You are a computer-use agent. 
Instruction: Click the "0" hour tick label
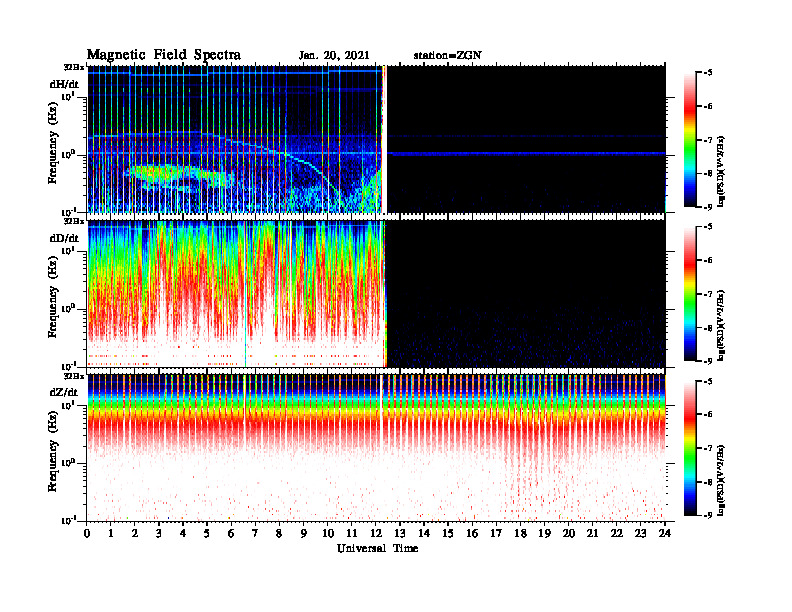pyautogui.click(x=87, y=534)
